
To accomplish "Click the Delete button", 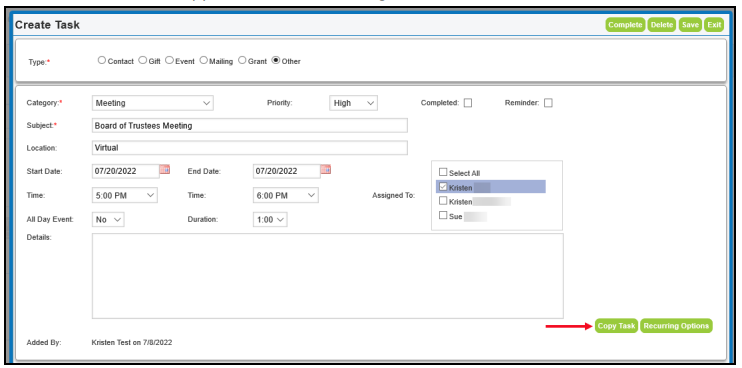I will pyautogui.click(x=662, y=25).
